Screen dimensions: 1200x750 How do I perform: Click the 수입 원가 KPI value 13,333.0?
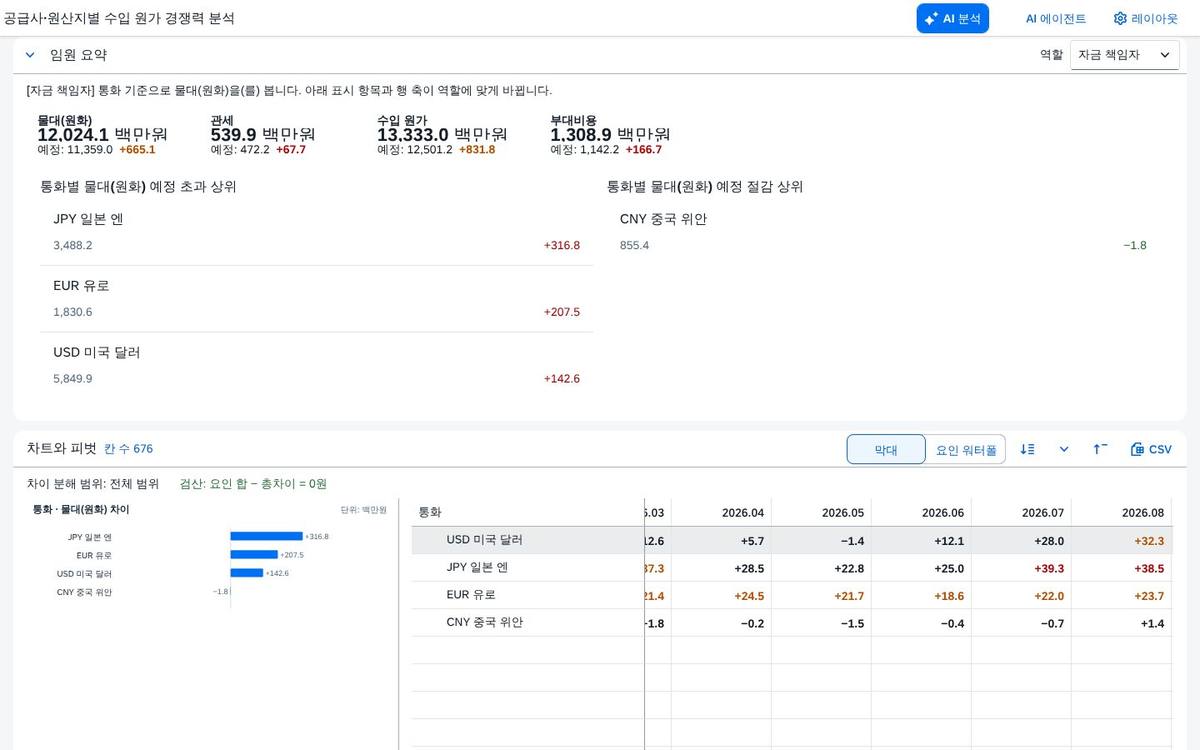(x=413, y=134)
